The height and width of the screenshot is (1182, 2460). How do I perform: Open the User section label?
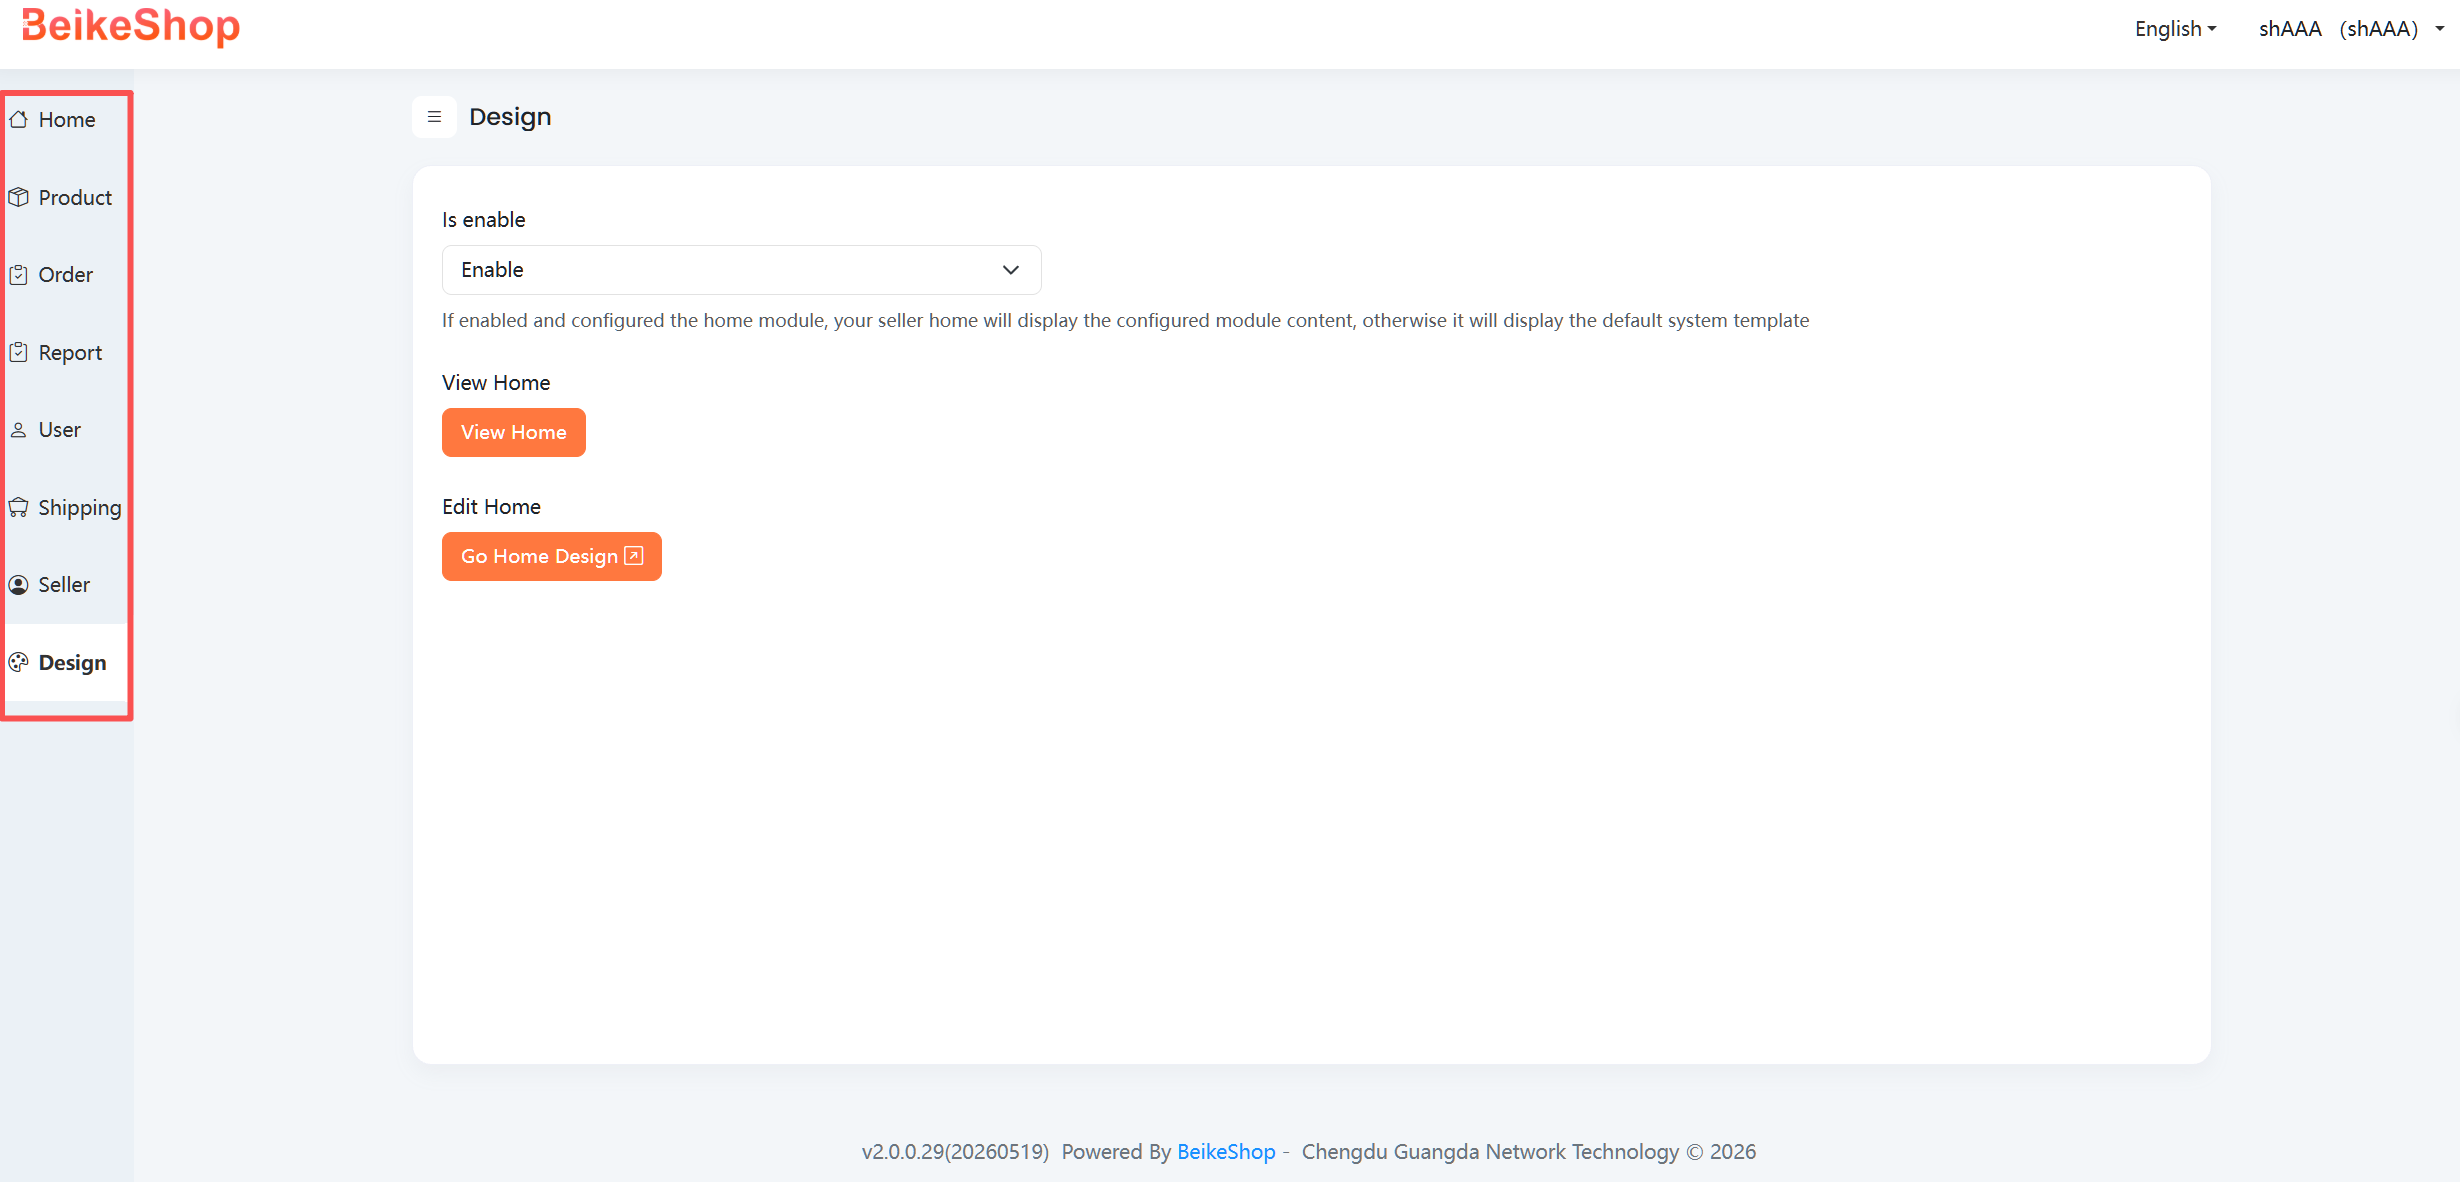(x=60, y=430)
